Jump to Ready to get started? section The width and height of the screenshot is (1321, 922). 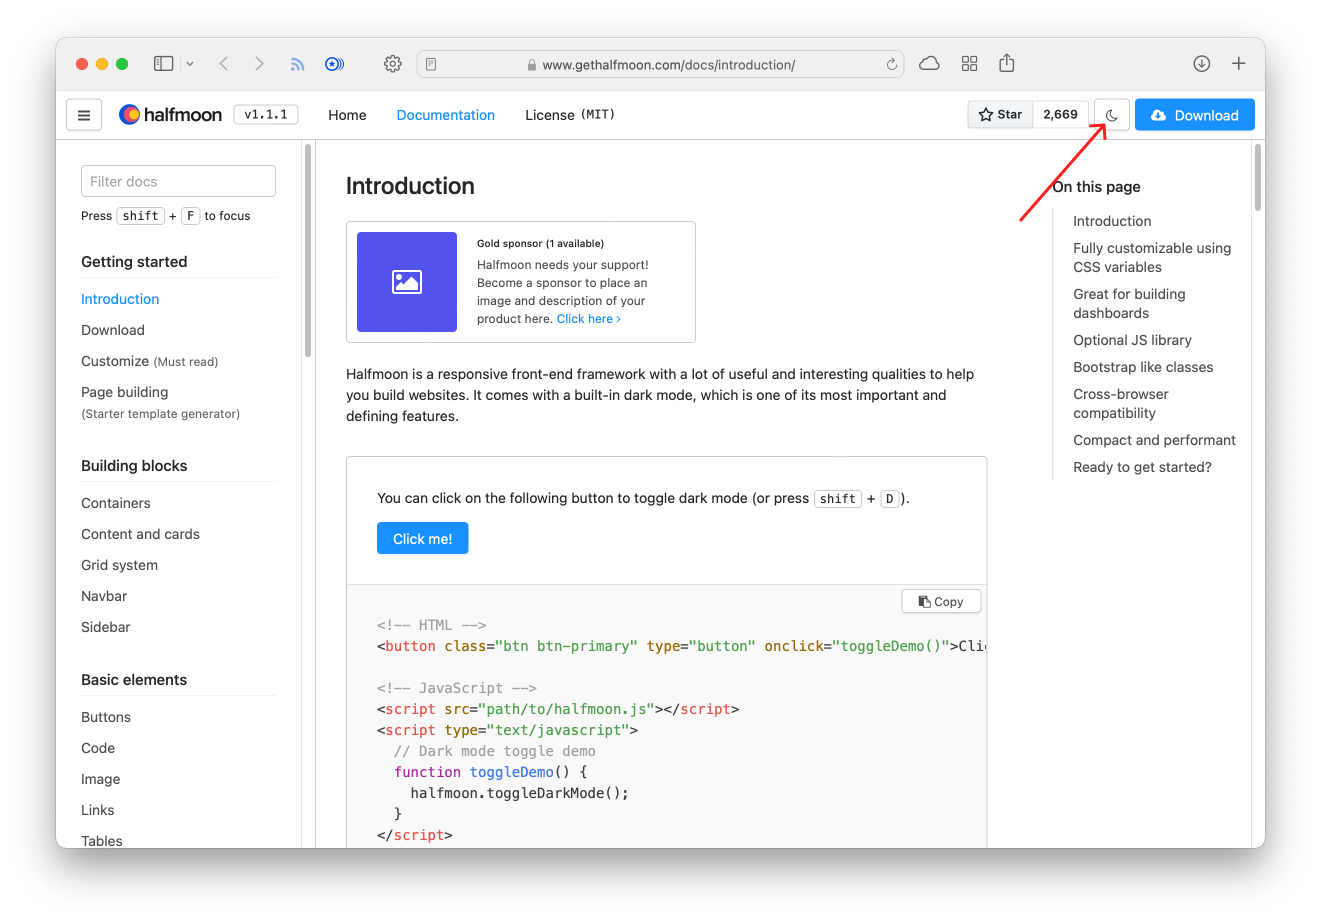click(1142, 467)
